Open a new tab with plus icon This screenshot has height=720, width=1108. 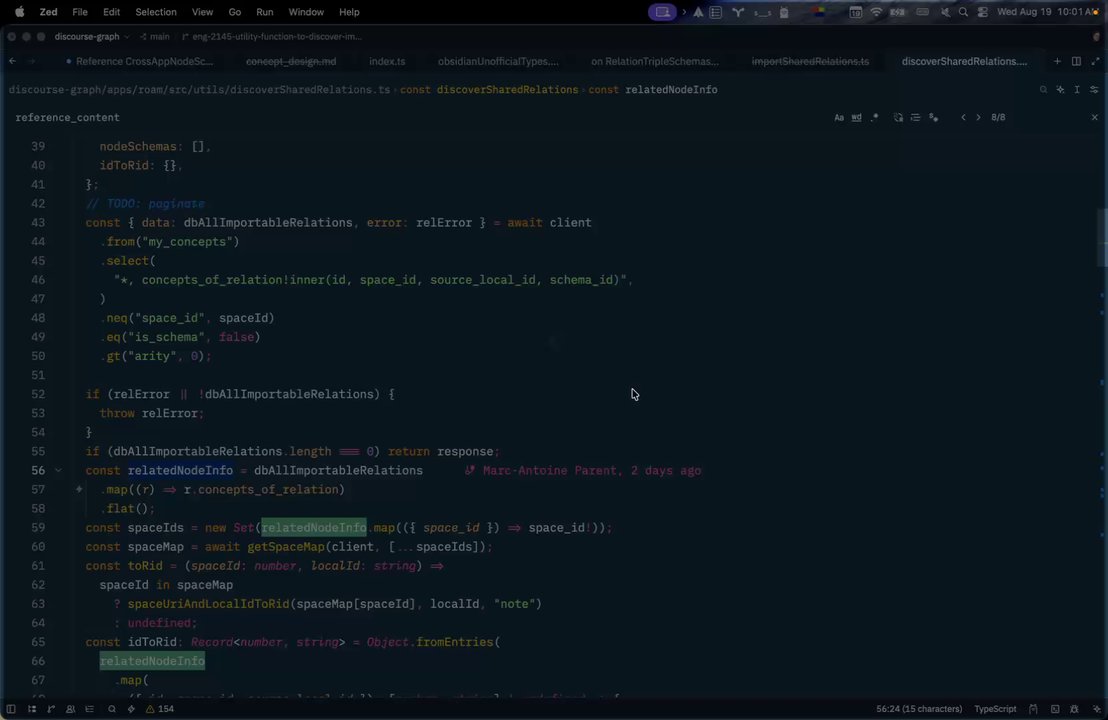1057,61
